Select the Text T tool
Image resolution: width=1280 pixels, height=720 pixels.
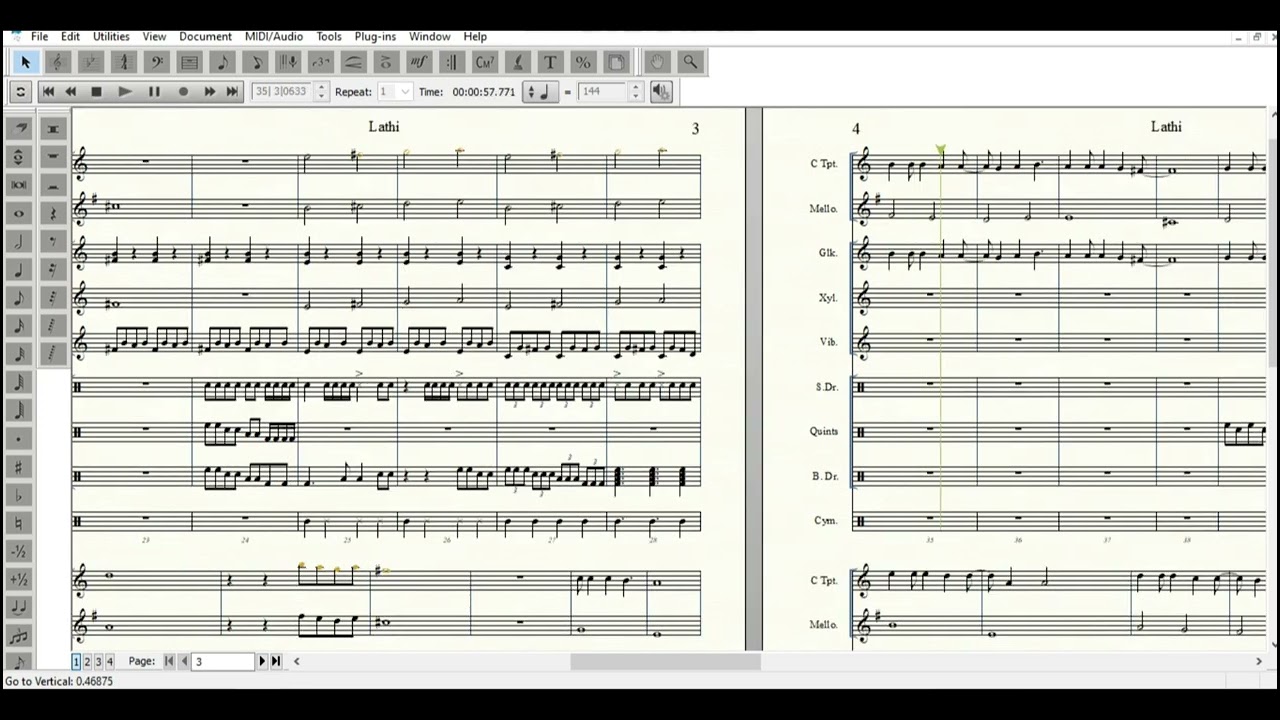click(550, 62)
